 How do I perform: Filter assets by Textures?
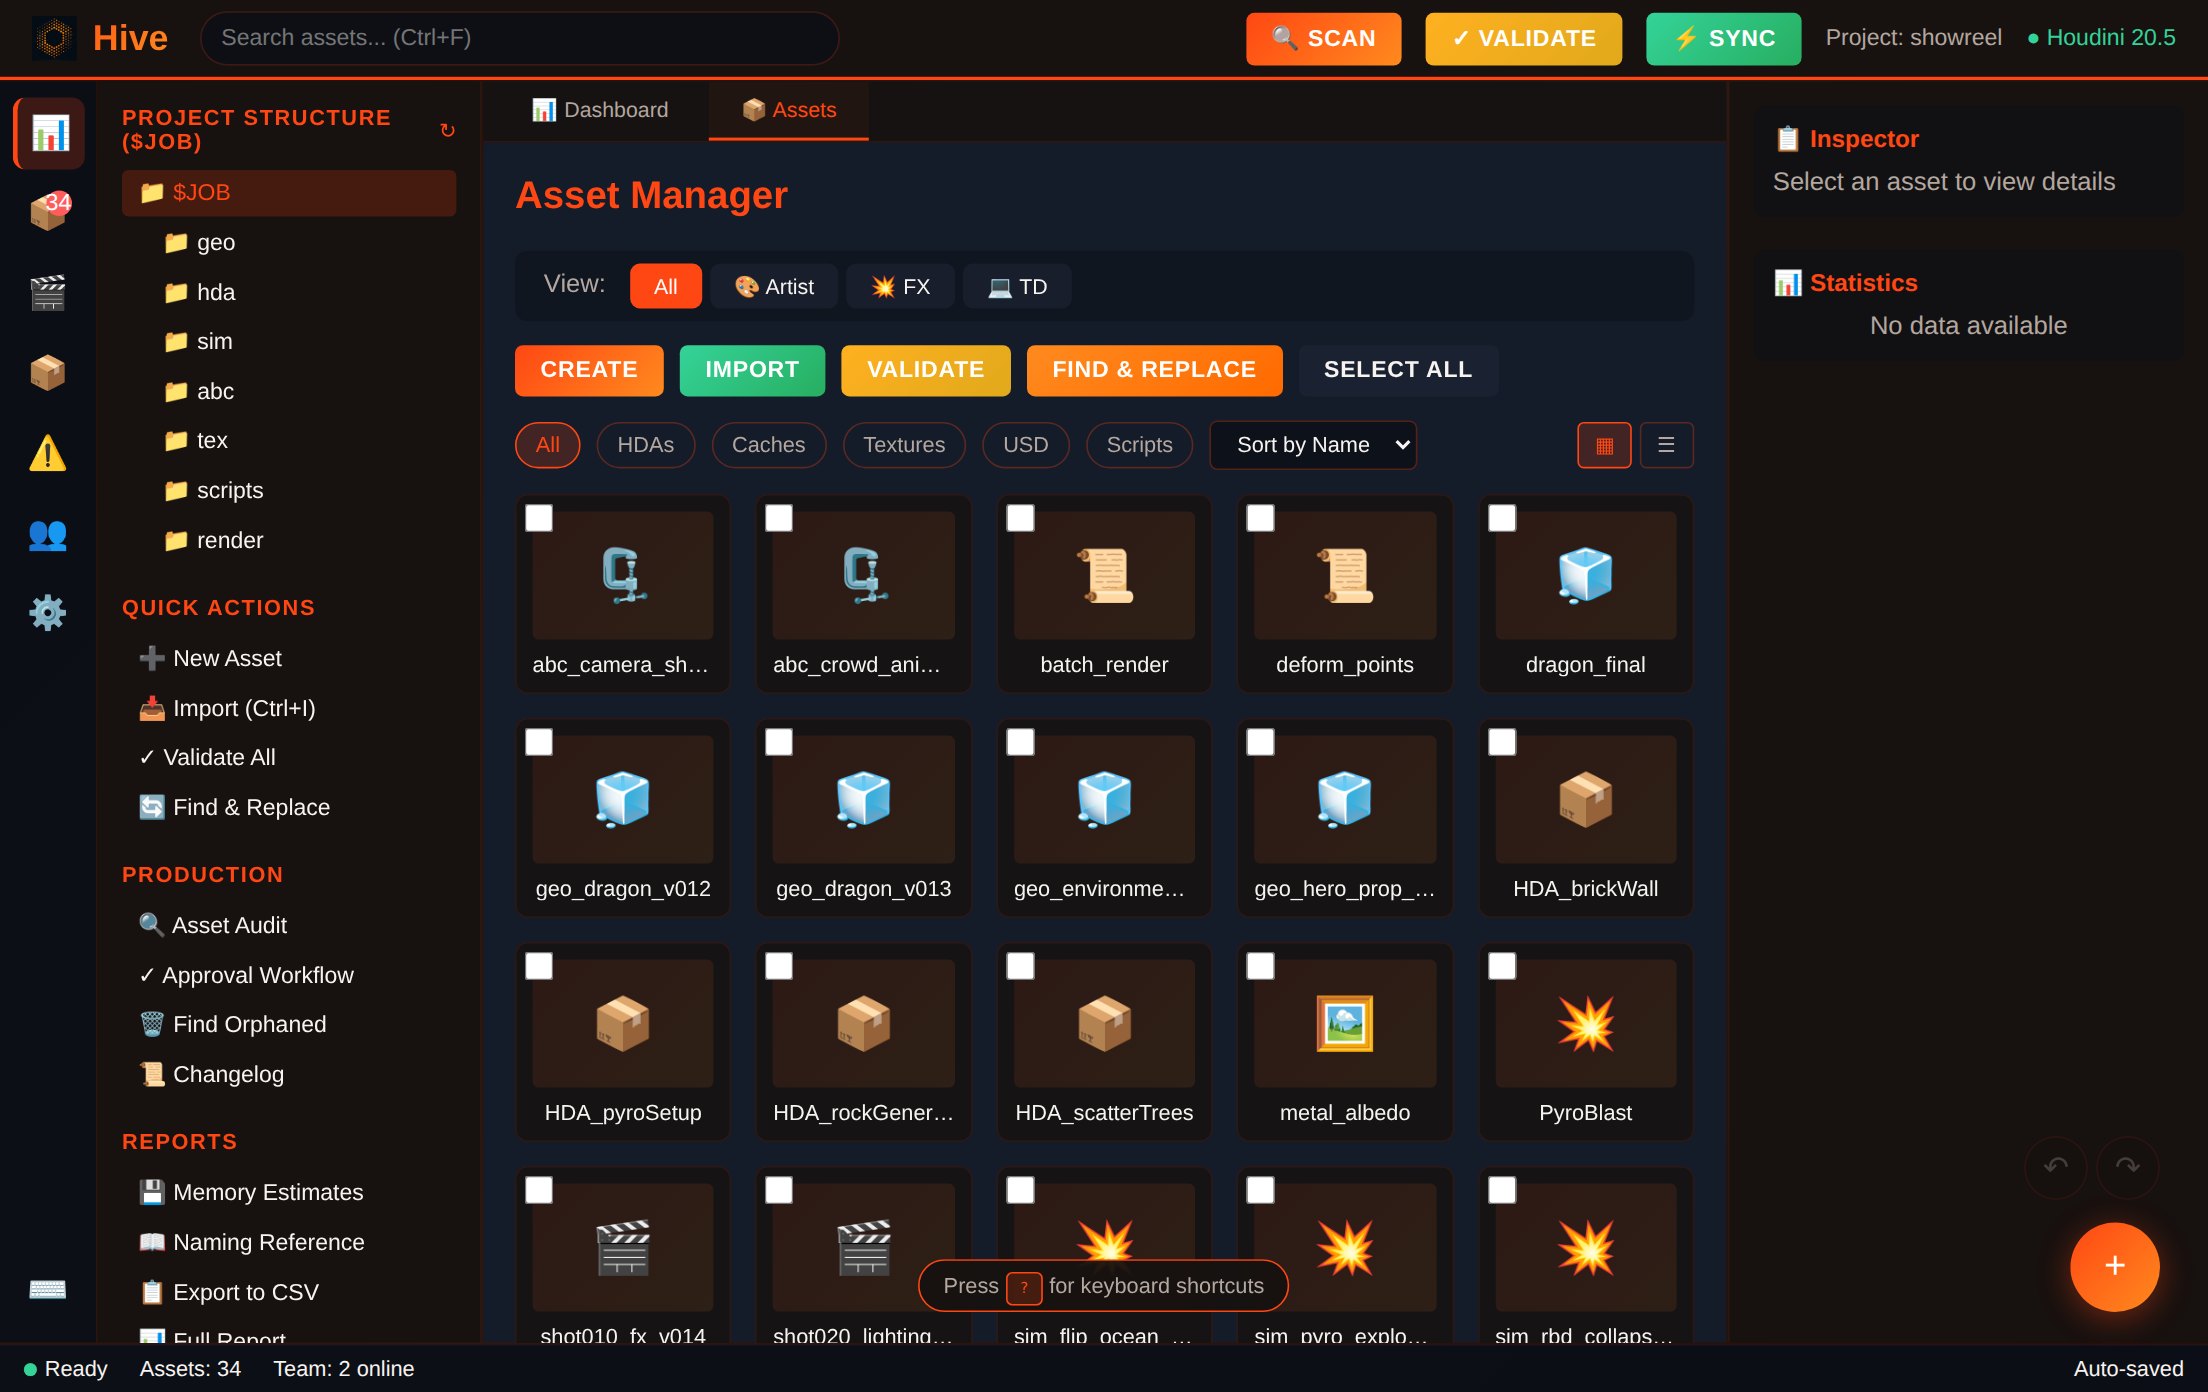[904, 445]
